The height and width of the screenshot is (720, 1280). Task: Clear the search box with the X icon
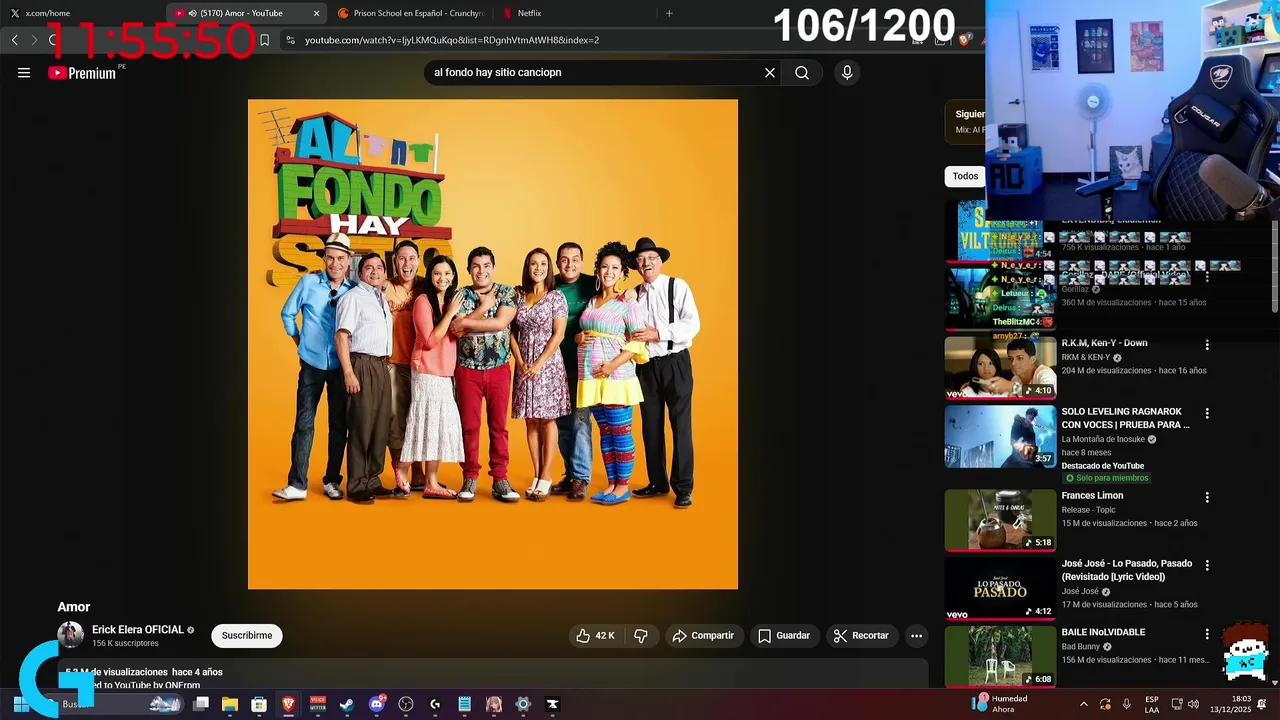pyautogui.click(x=770, y=73)
